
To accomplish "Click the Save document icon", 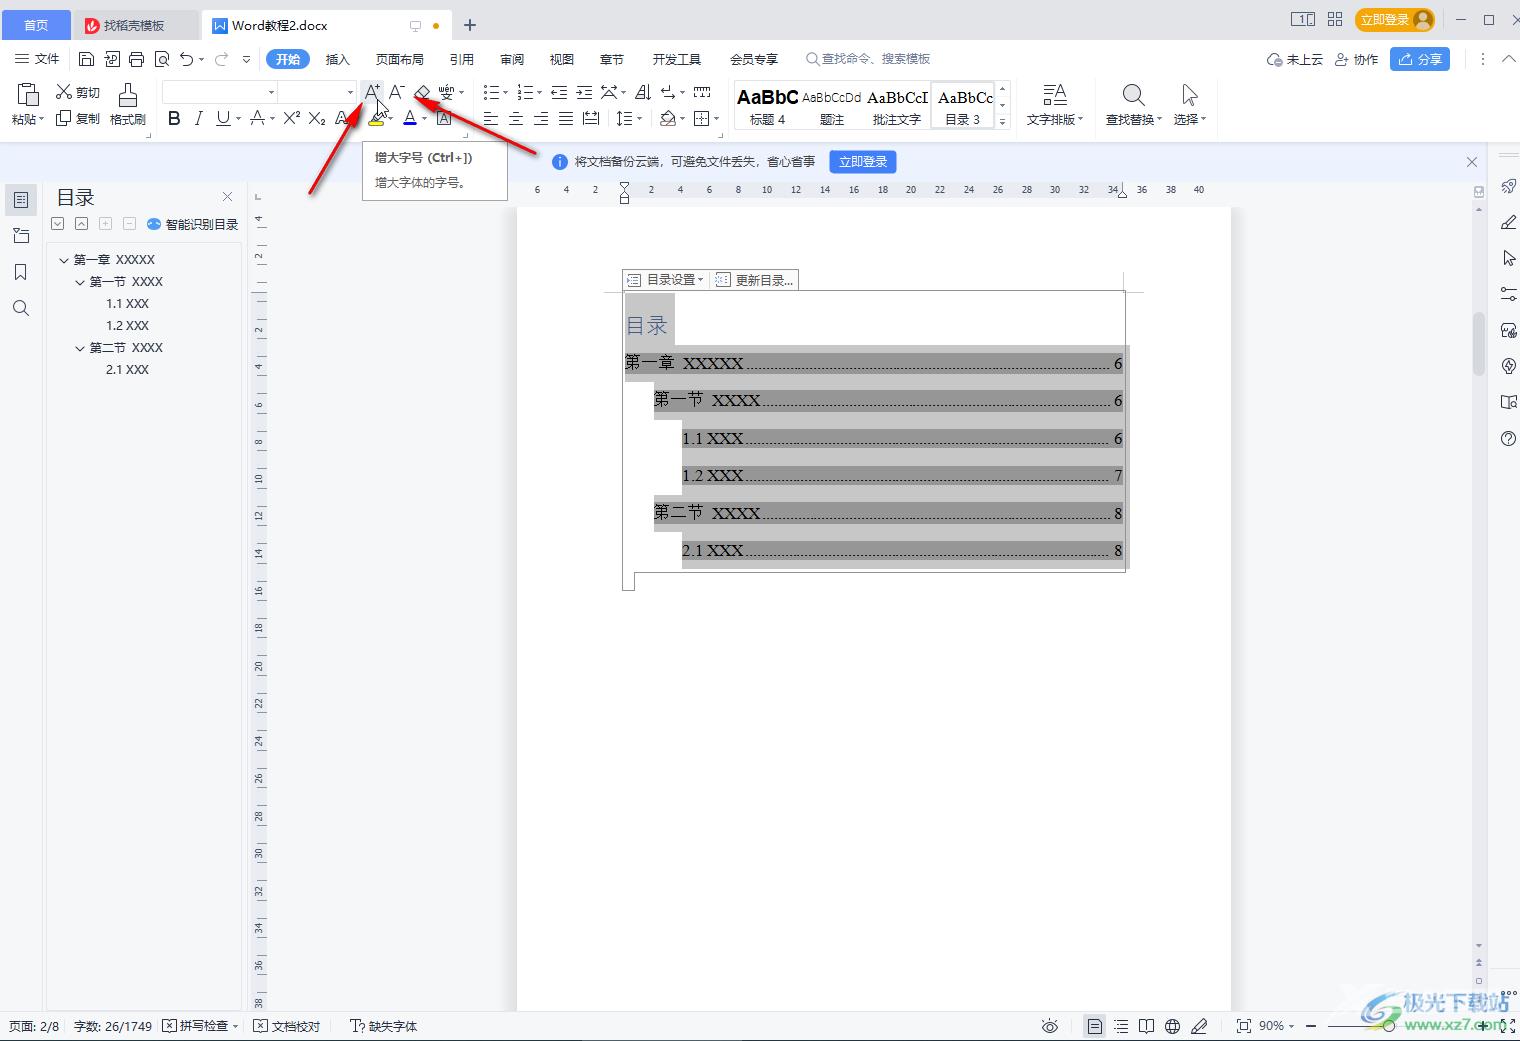I will [x=87, y=59].
